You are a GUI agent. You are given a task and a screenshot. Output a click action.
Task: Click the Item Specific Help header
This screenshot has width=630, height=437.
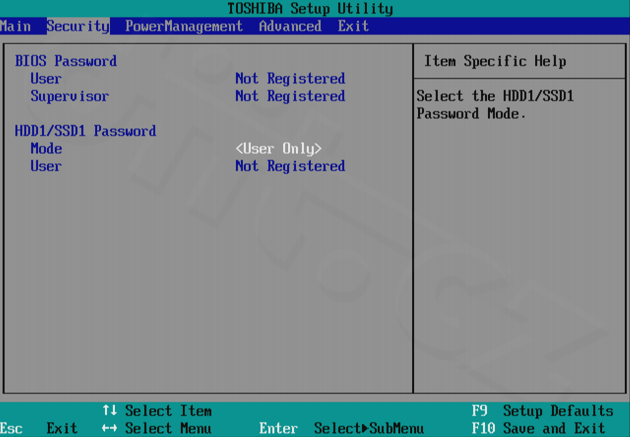[495, 61]
